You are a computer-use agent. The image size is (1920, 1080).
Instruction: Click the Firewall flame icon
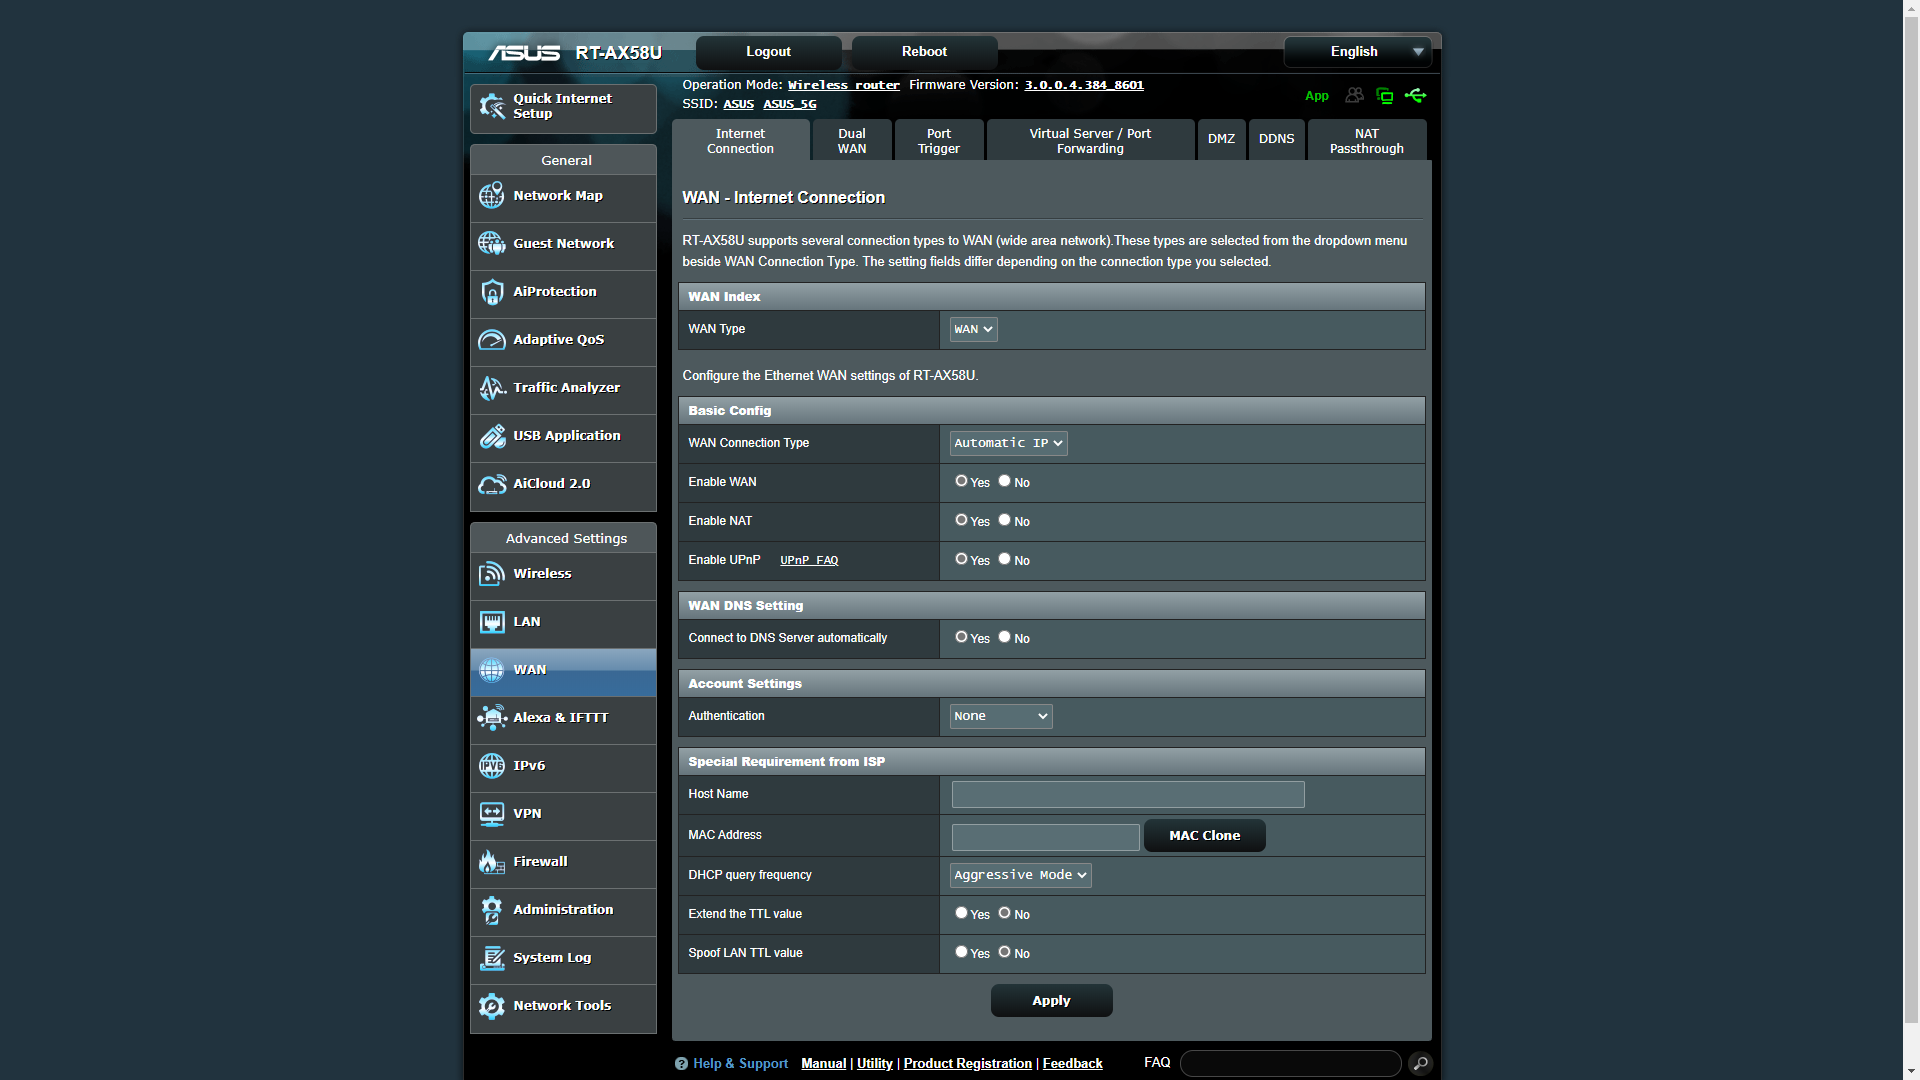coord(491,862)
